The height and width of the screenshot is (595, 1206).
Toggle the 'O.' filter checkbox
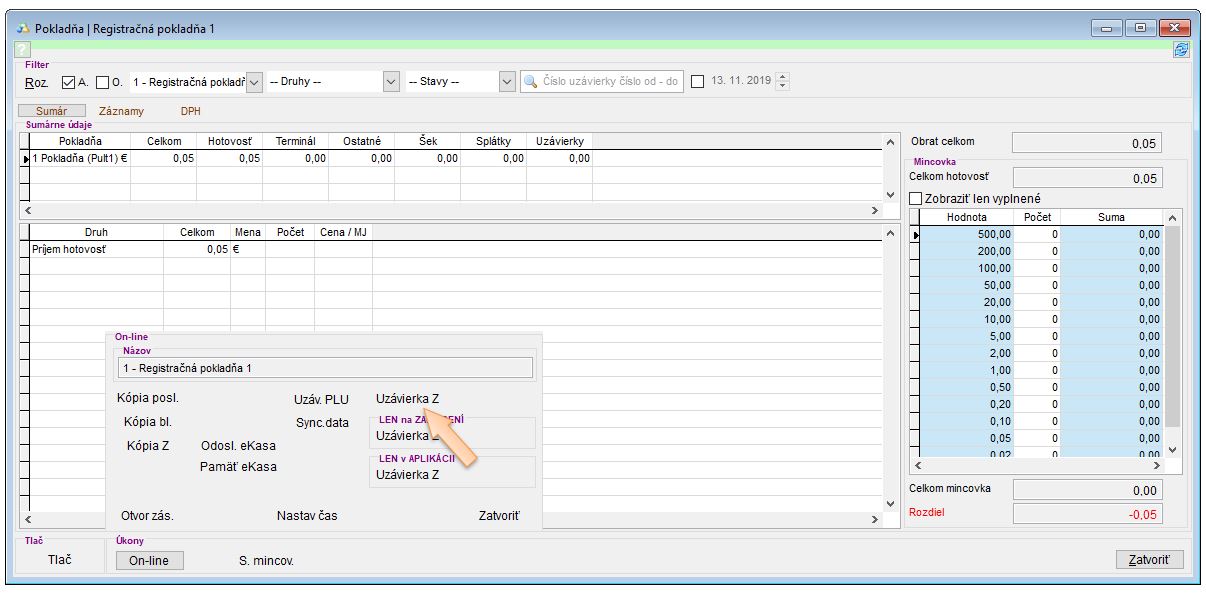(x=102, y=82)
